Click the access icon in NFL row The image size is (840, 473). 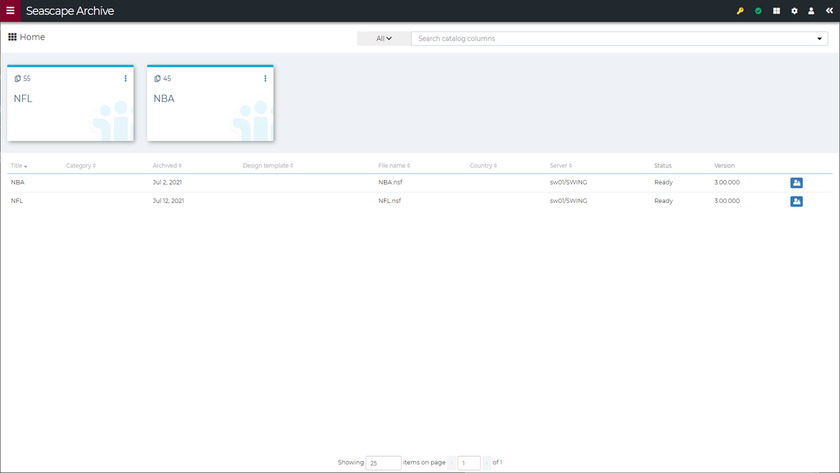pyautogui.click(x=796, y=201)
